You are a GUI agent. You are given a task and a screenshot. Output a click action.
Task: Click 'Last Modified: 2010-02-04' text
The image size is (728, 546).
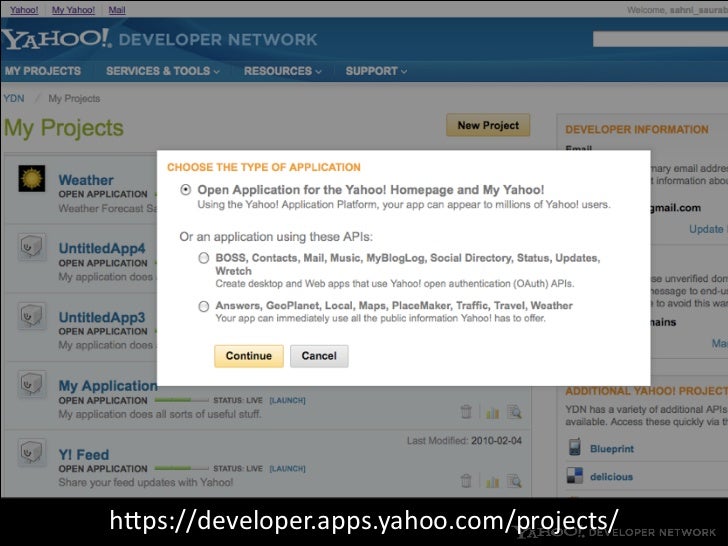[464, 441]
